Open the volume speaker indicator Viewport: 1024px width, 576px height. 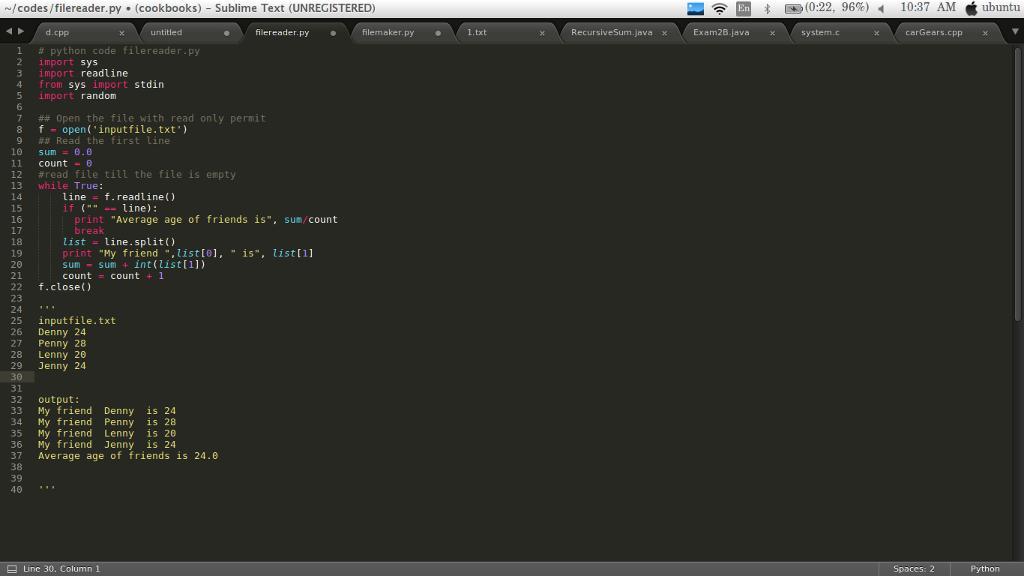[x=881, y=8]
